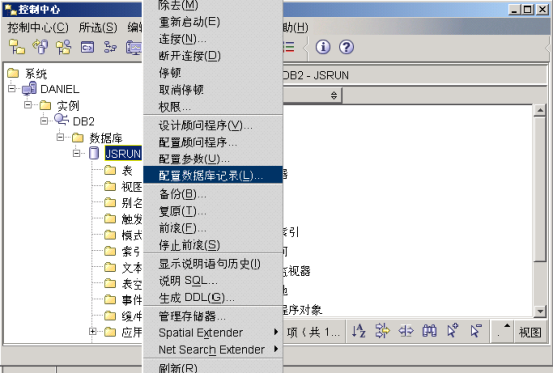Select 说明 SQL... menu entry
Screen dimensions: 554x374
213,281
